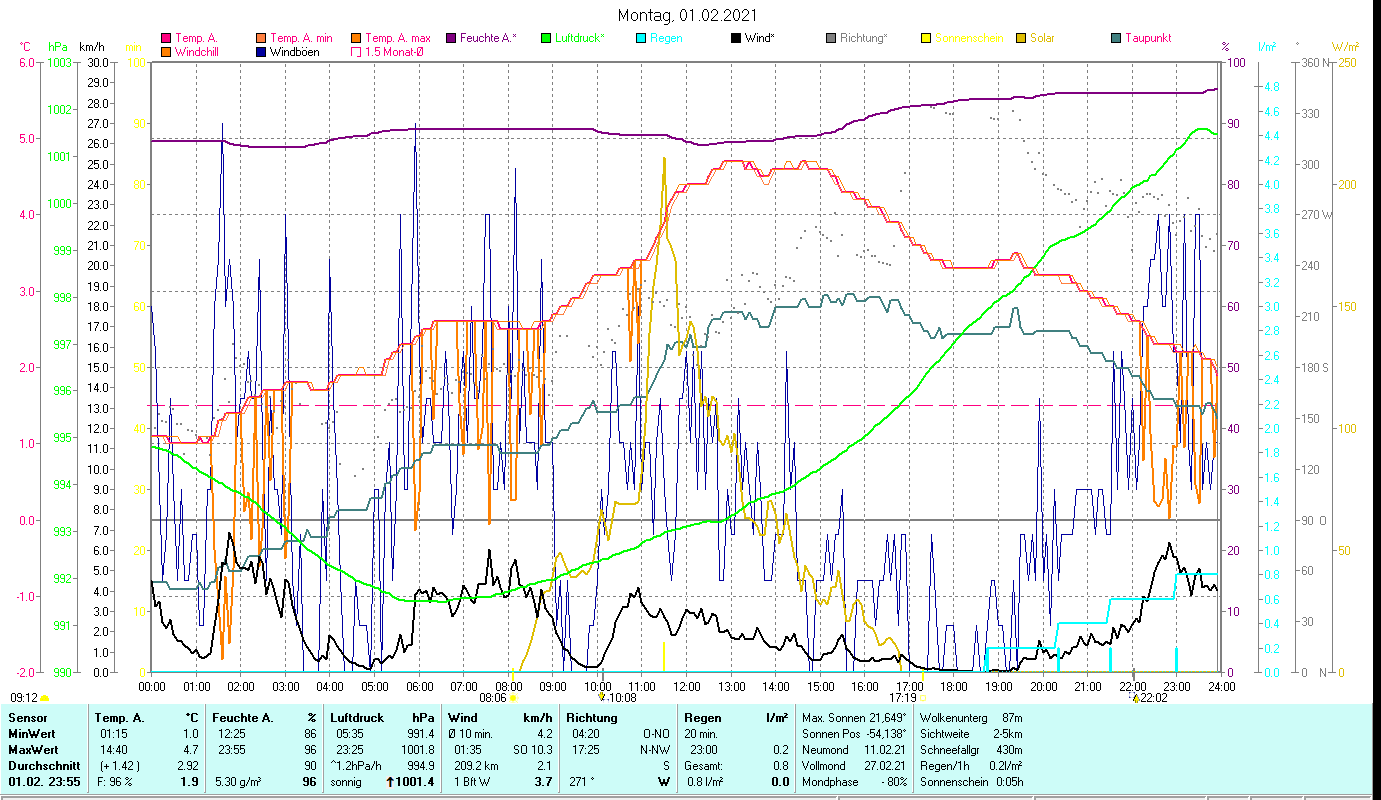Click the Temp. A. min legend swatch
This screenshot has height=800, width=1381.
pyautogui.click(x=262, y=38)
